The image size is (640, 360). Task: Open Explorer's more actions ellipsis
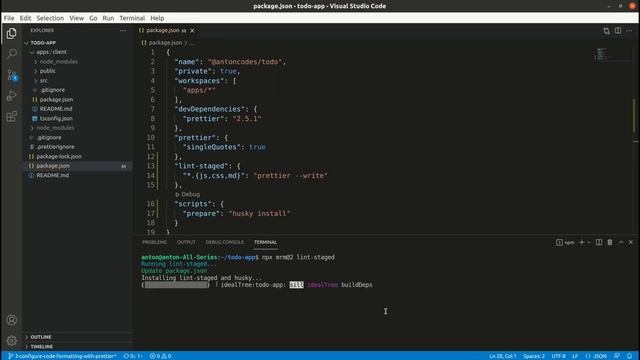[123, 30]
